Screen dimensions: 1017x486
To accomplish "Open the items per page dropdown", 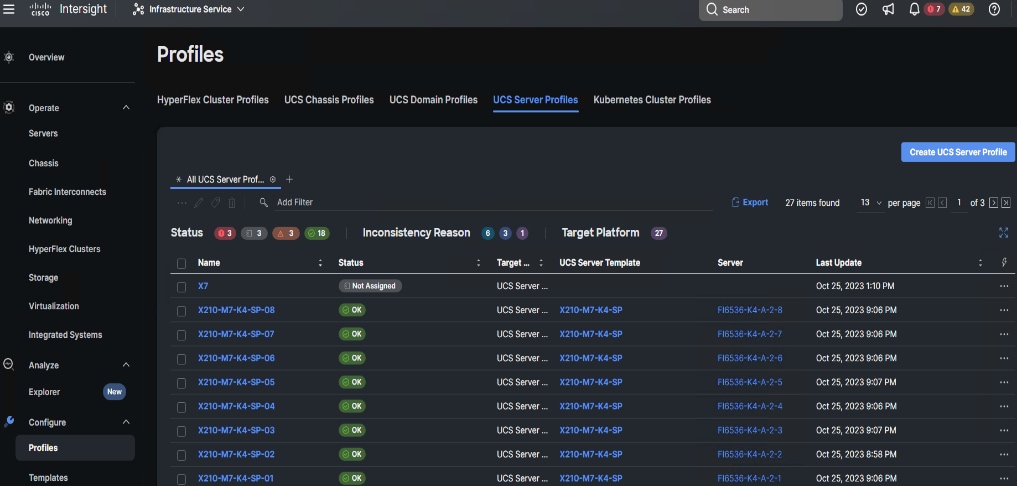I will tap(871, 203).
